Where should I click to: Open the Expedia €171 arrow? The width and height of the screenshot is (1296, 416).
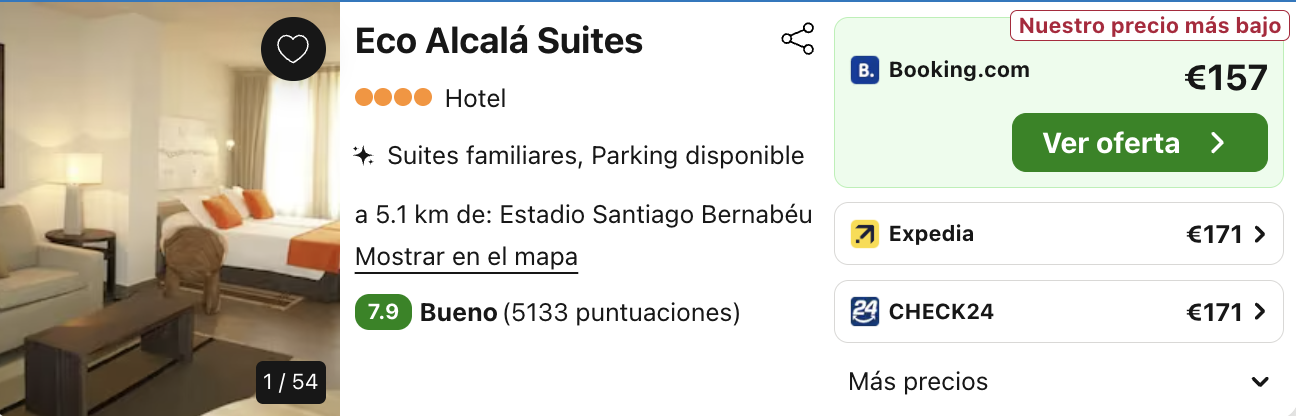click(1259, 234)
